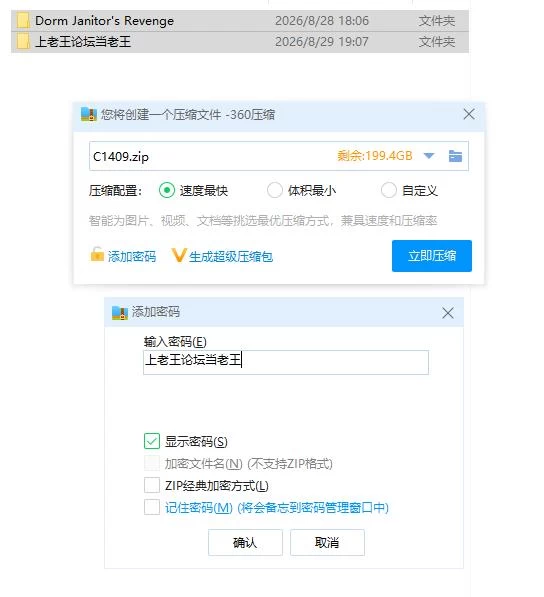Image resolution: width=544 pixels, height=597 pixels.
Task: Pick the 自定义 compression setting
Action: (389, 190)
